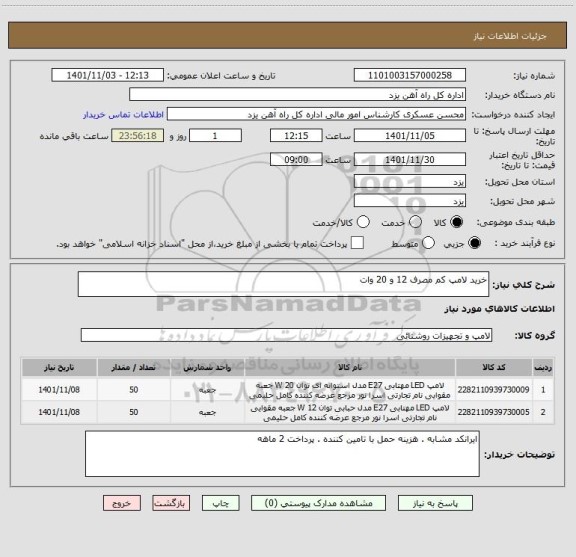
Task: Click the شماره نیاز field 1101003157000258
Action: coord(410,75)
